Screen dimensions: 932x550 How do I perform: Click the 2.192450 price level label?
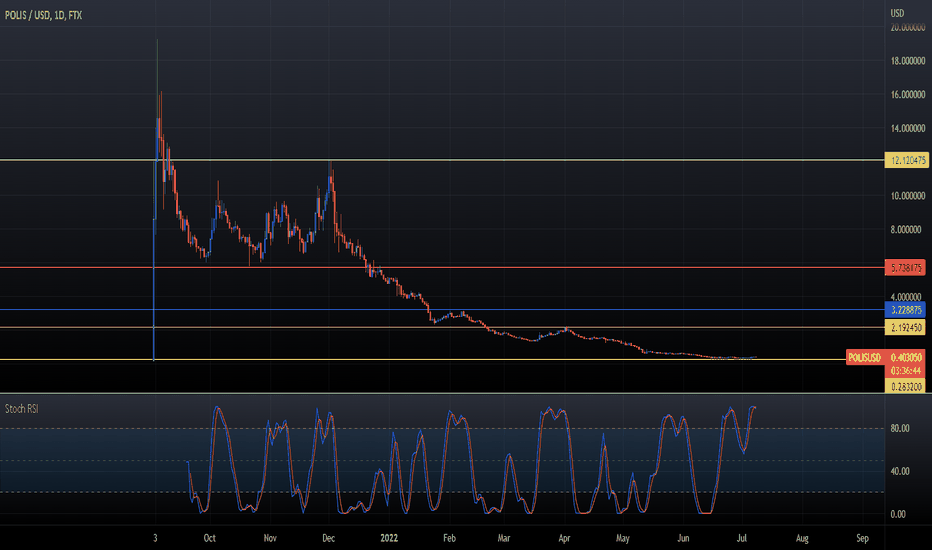point(905,328)
